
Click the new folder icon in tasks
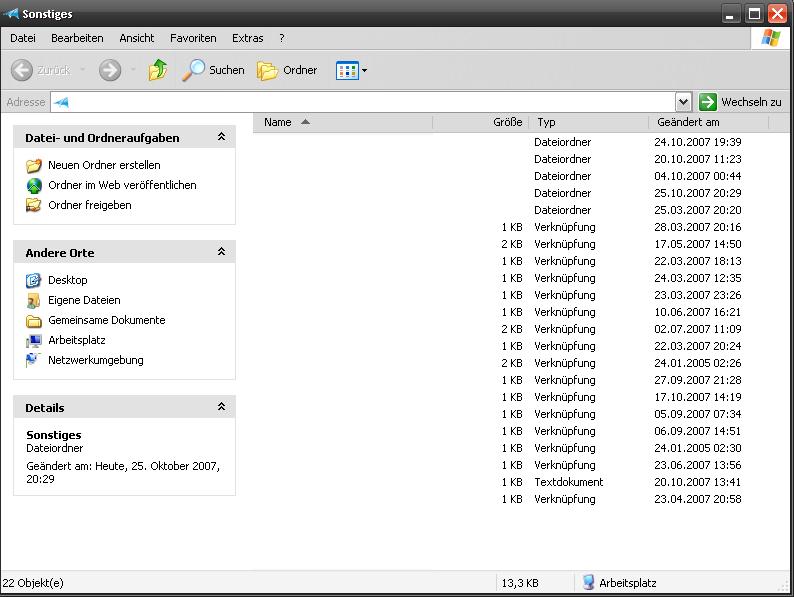point(34,166)
